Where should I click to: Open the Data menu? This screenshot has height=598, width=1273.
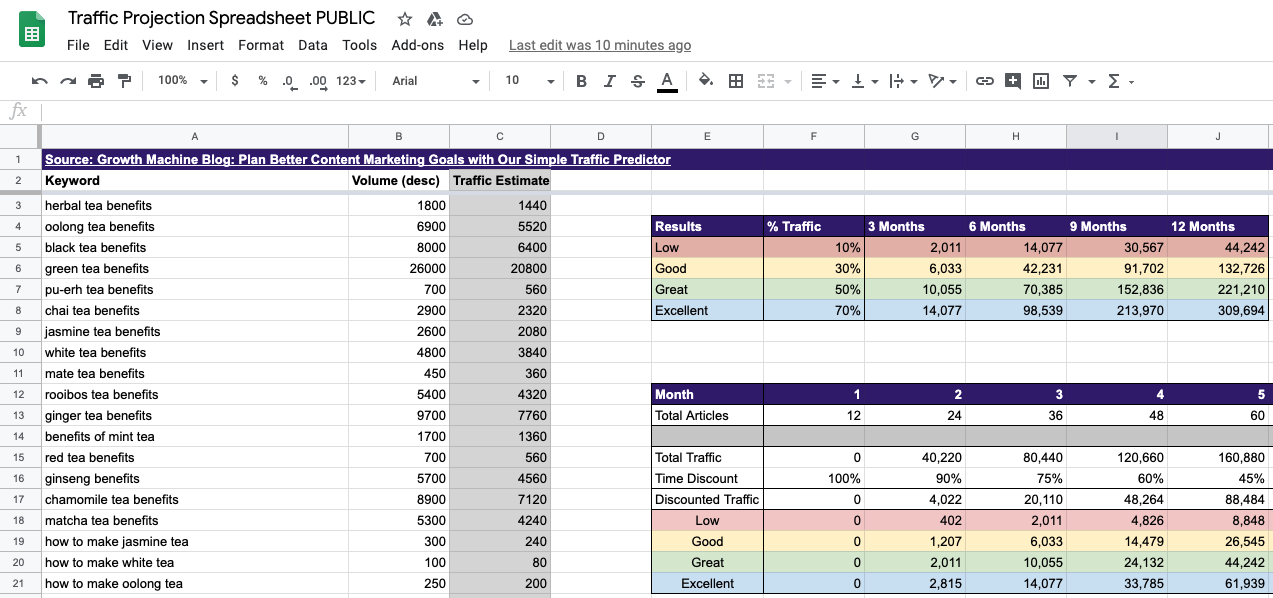click(x=312, y=45)
